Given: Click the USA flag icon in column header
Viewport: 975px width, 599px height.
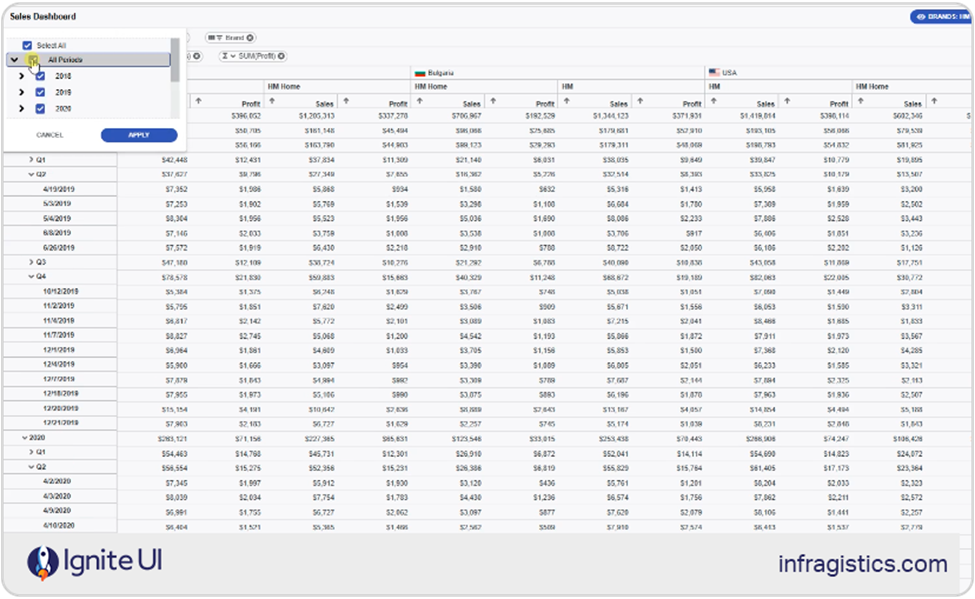Looking at the screenshot, I should [712, 70].
